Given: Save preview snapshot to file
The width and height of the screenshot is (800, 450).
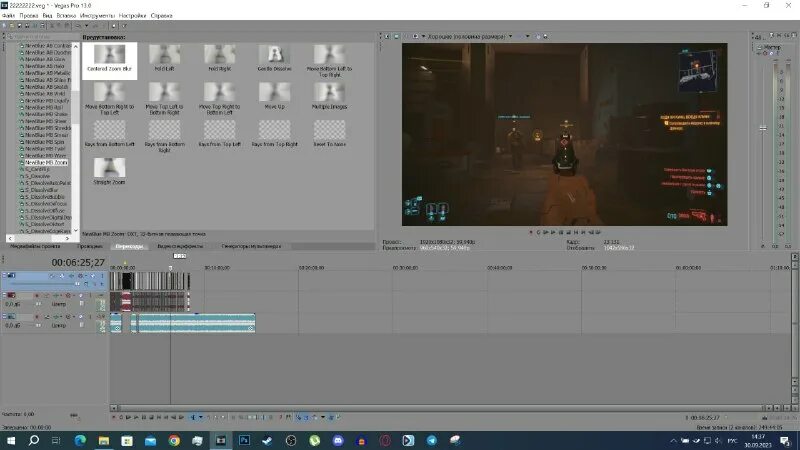Looking at the screenshot, I should 545,36.
